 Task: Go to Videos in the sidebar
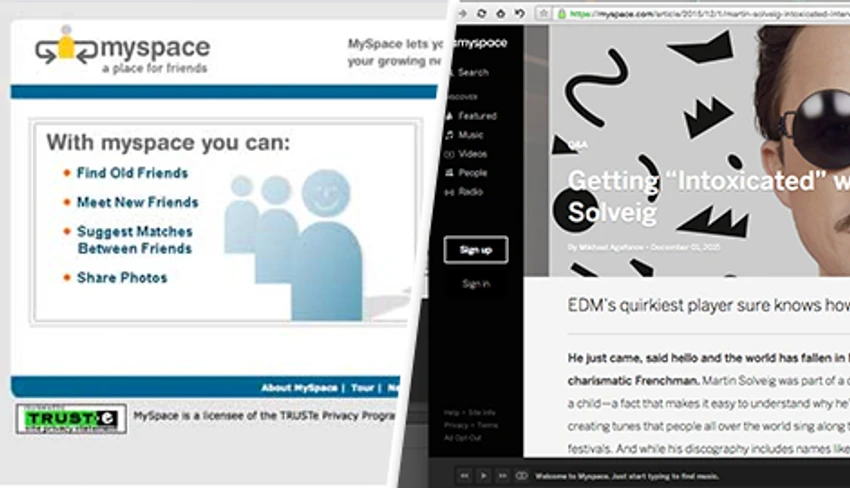(466, 154)
